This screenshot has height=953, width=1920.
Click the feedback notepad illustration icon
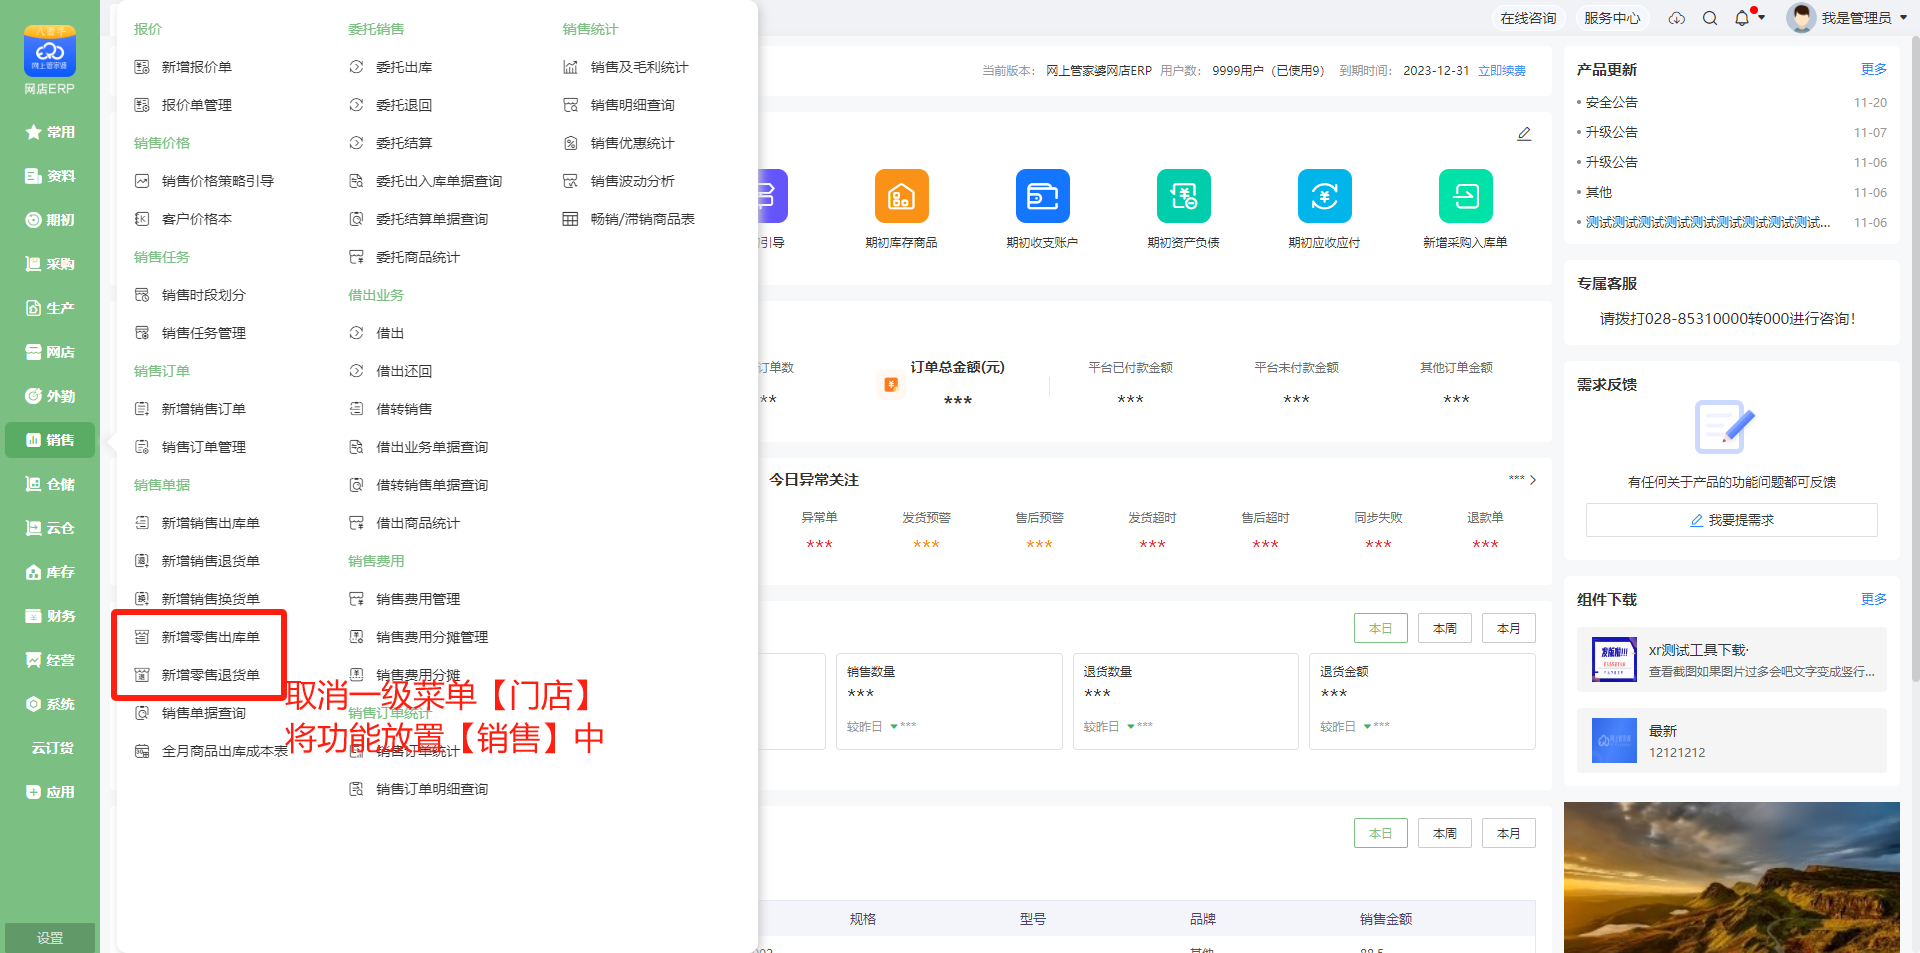(x=1725, y=427)
